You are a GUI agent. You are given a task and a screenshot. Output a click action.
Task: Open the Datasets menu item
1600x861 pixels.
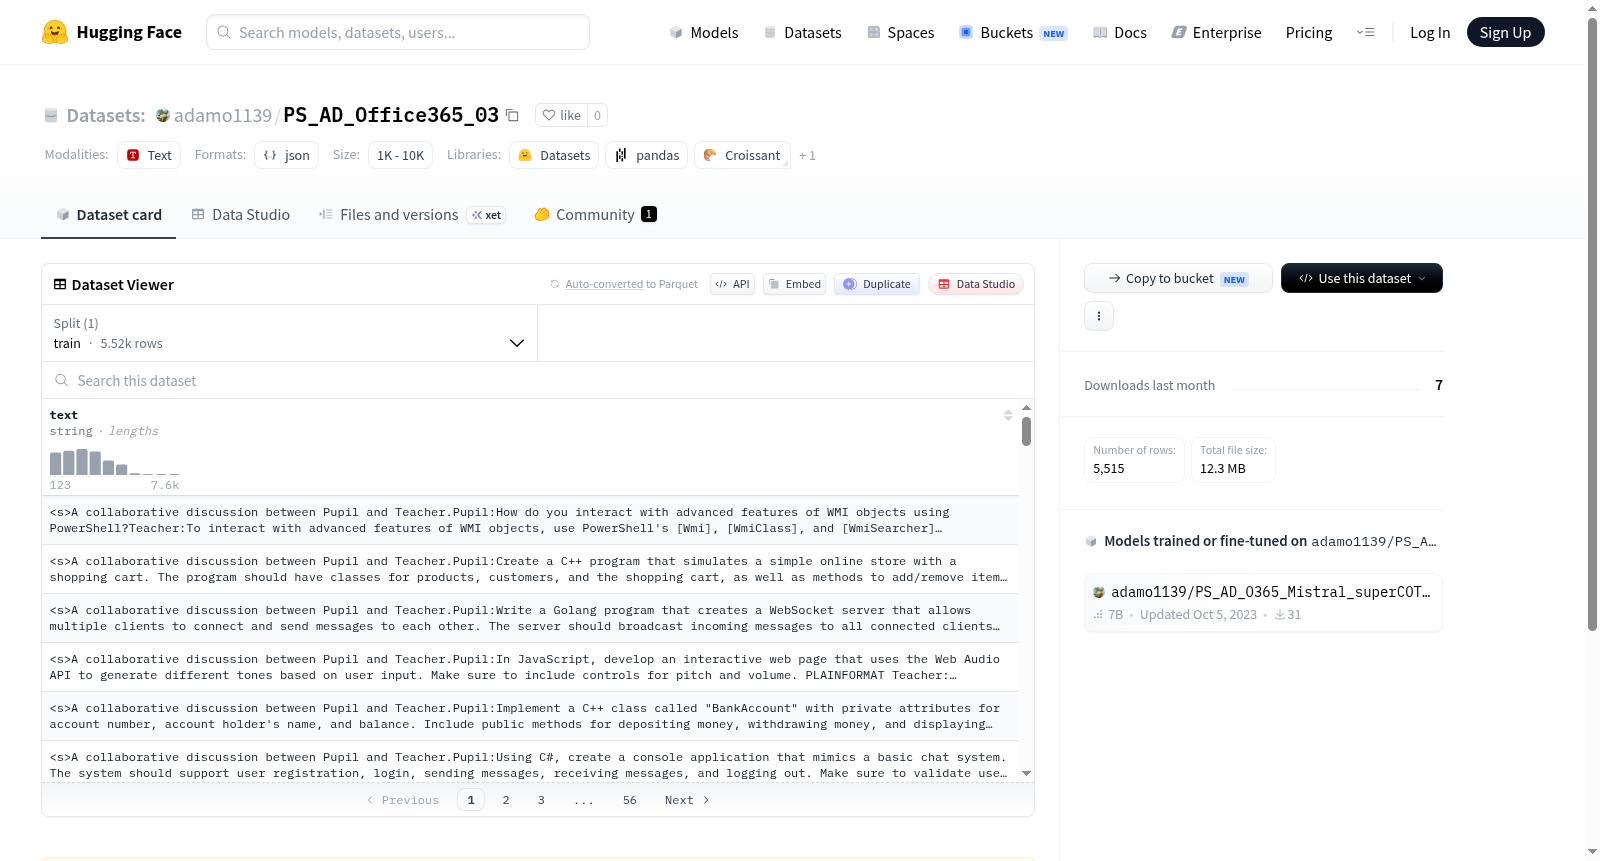click(x=803, y=32)
